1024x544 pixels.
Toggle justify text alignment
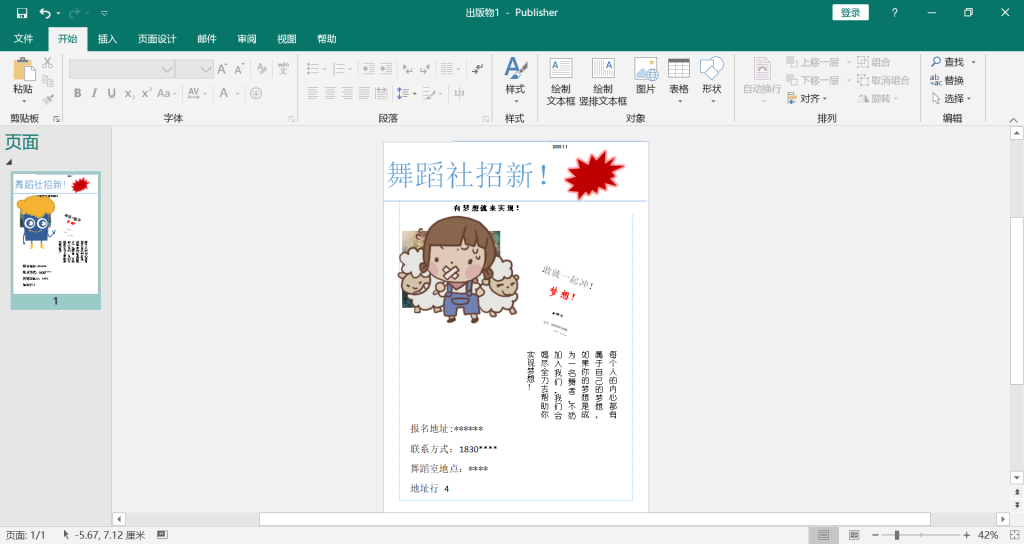(x=364, y=93)
